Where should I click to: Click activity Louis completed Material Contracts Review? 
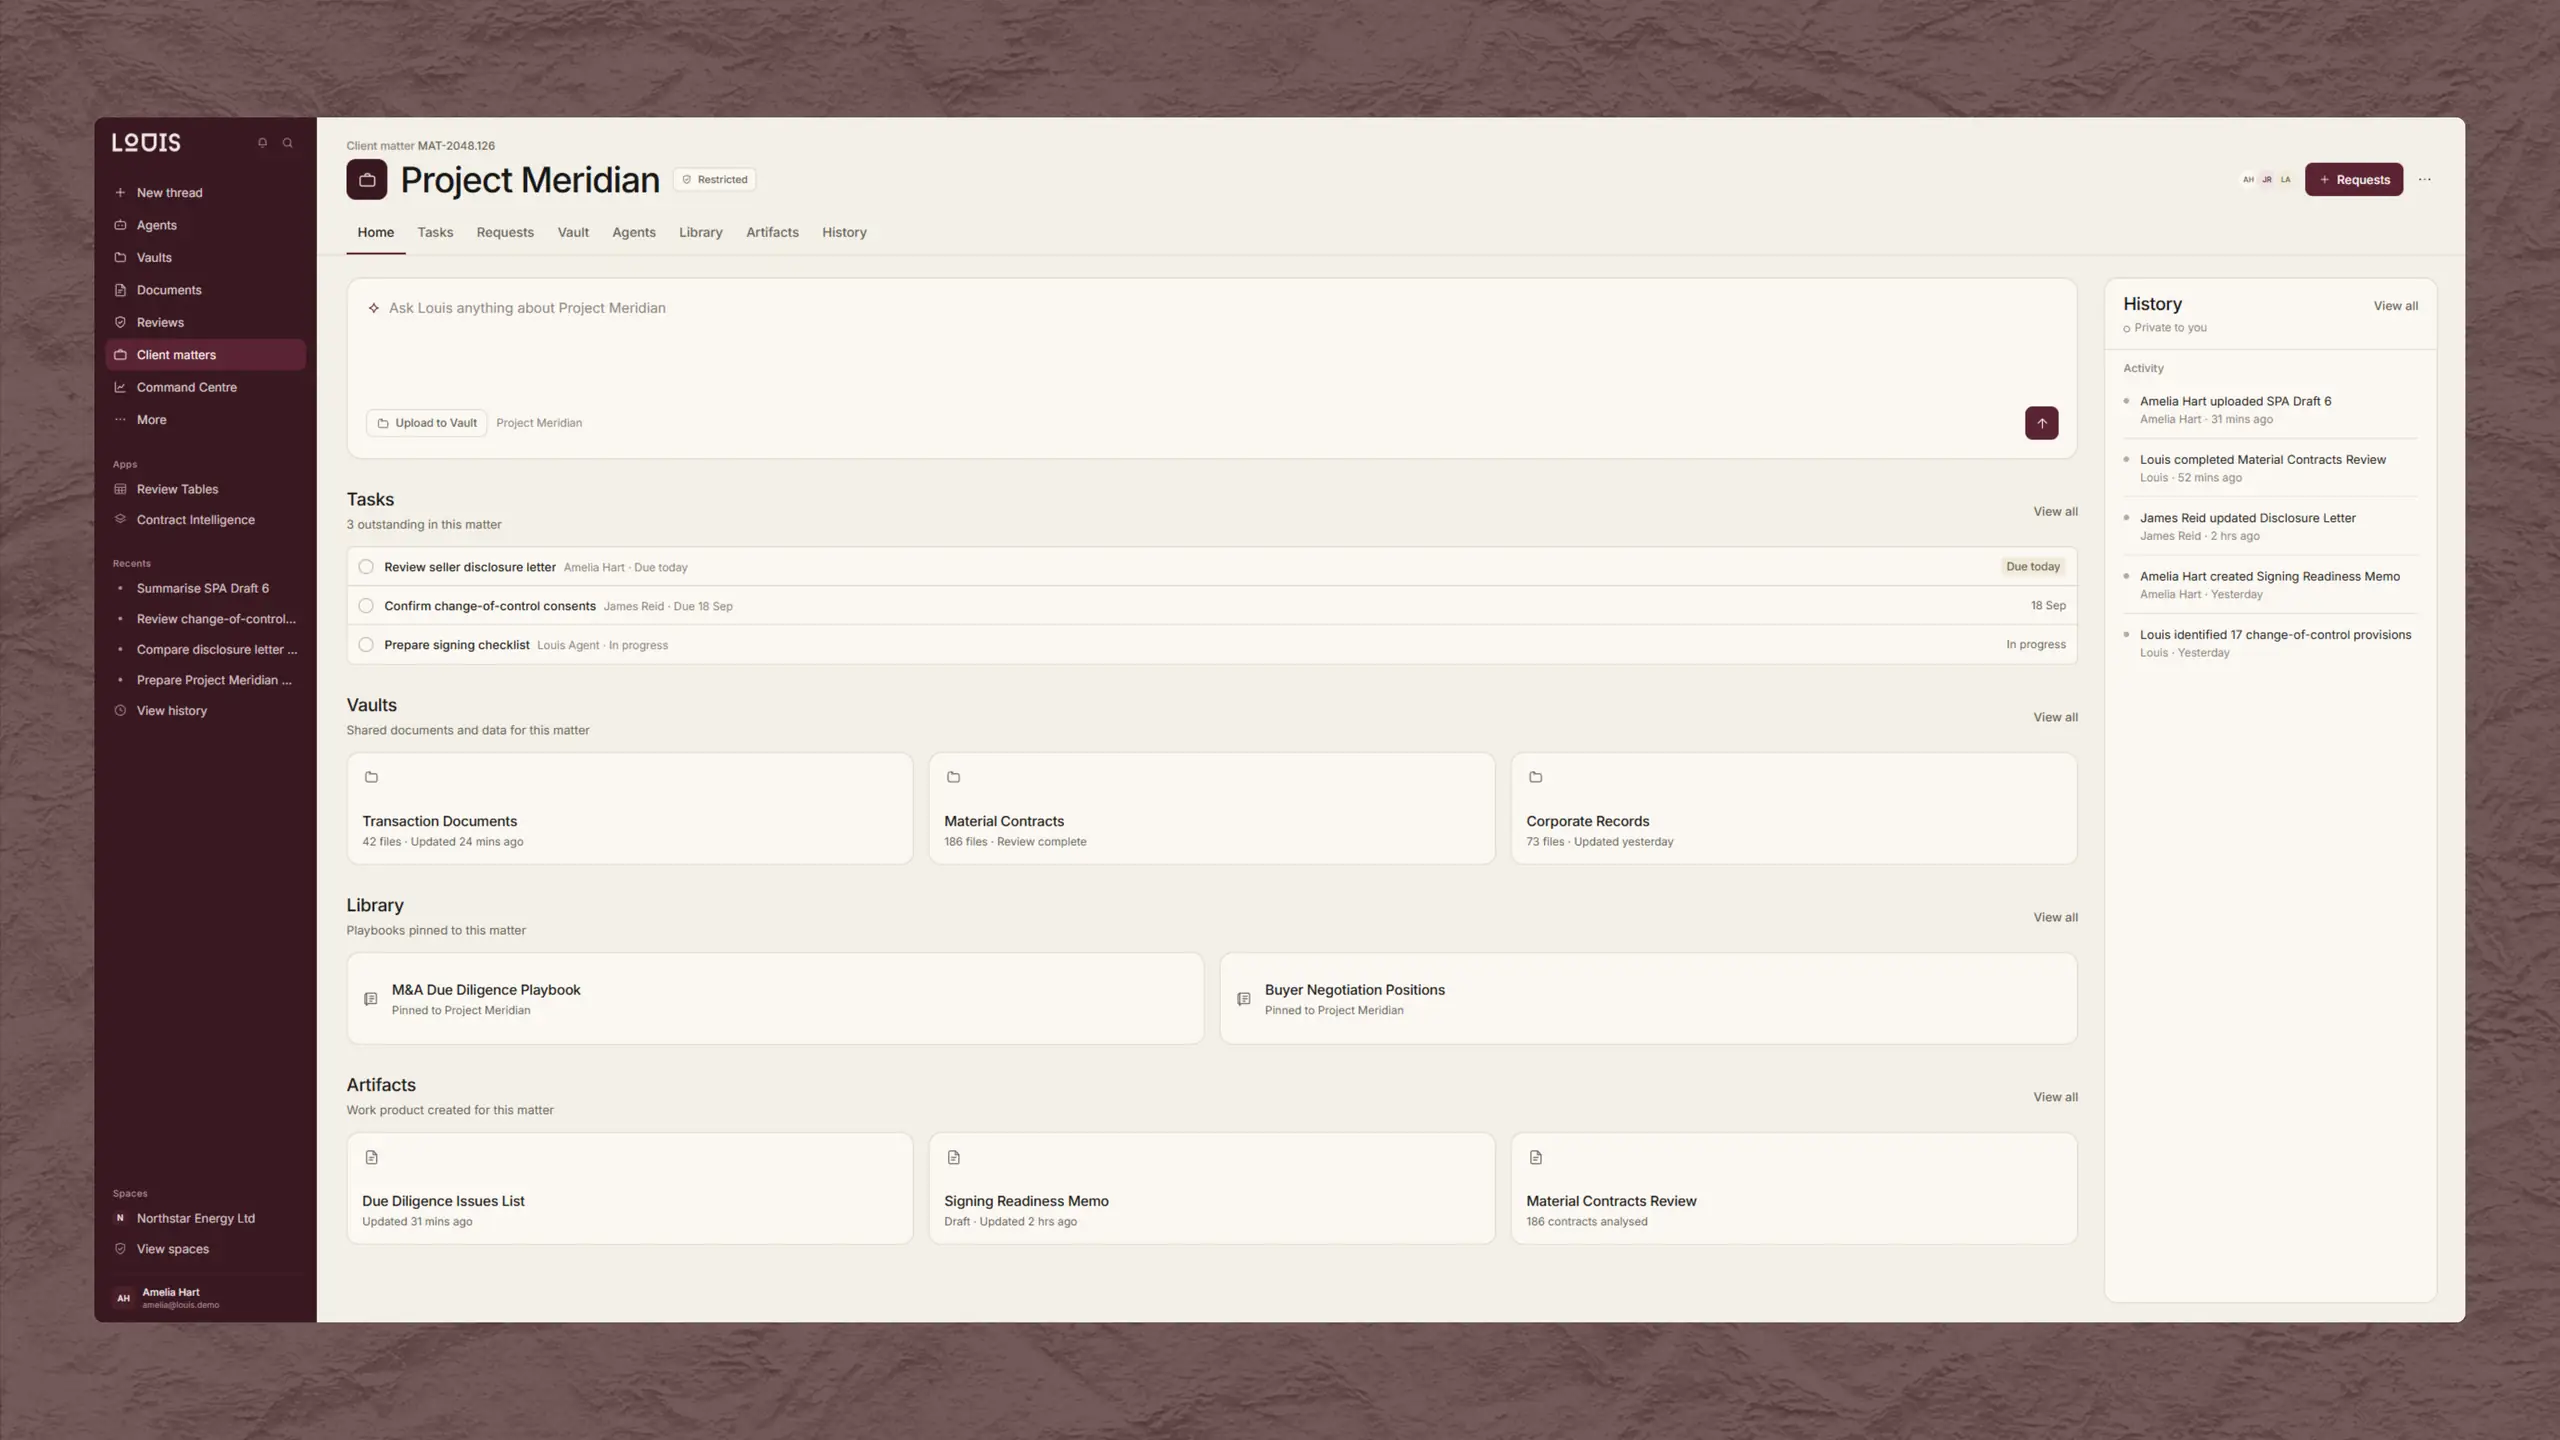[2270, 468]
